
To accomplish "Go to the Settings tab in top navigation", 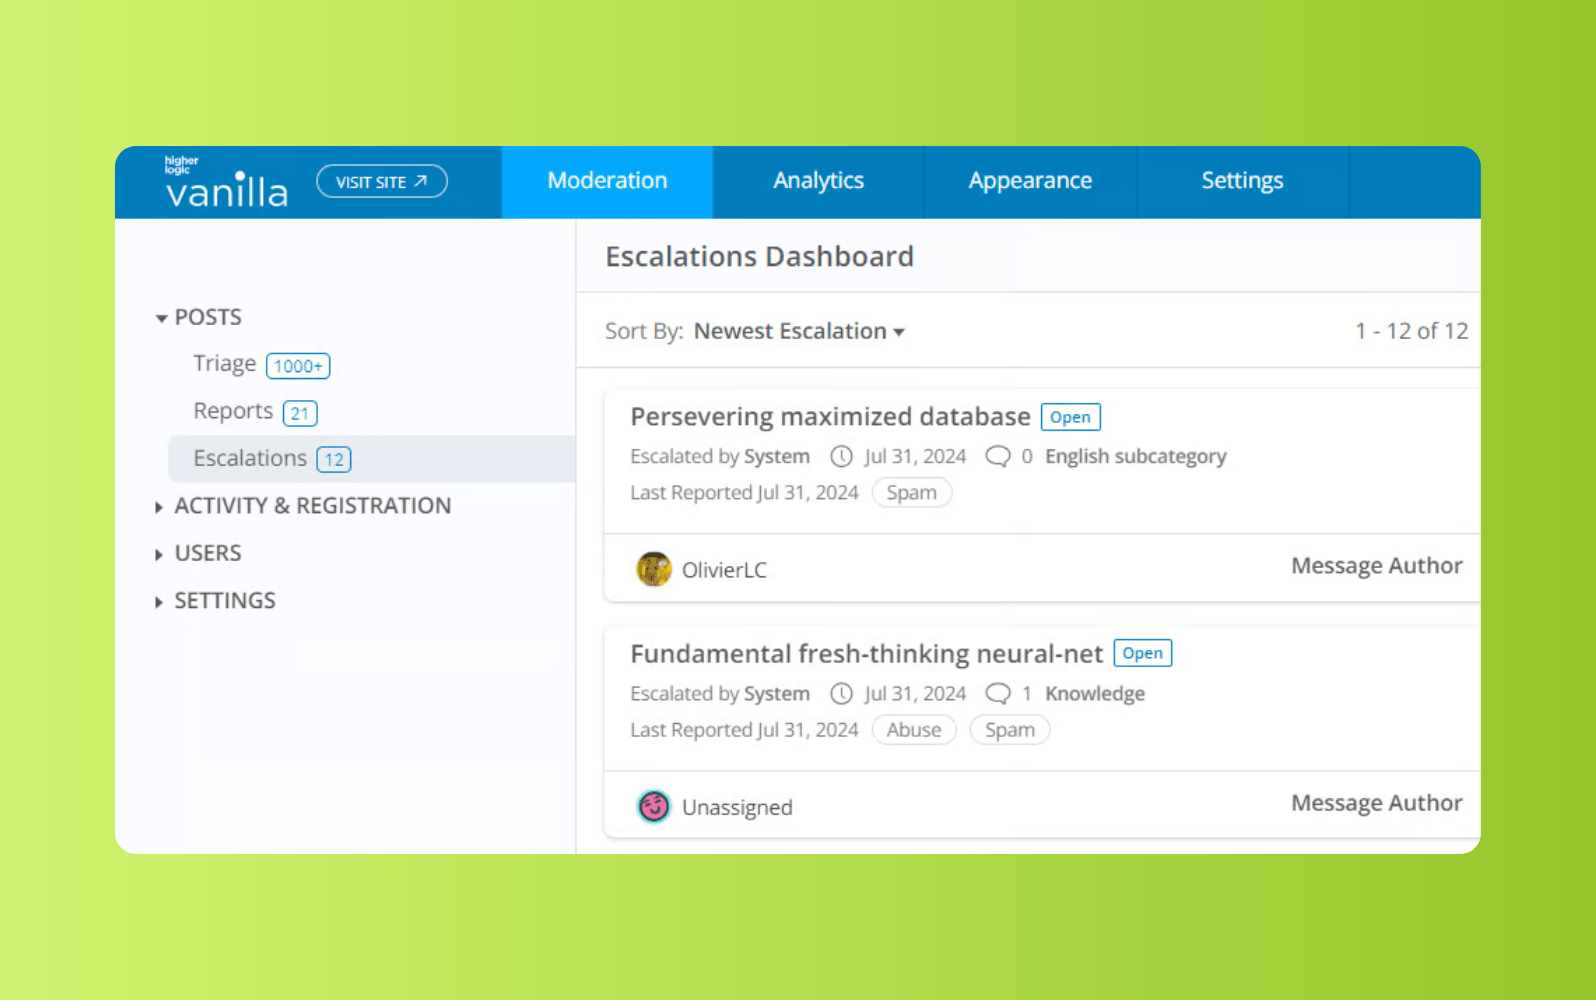I will tap(1242, 181).
